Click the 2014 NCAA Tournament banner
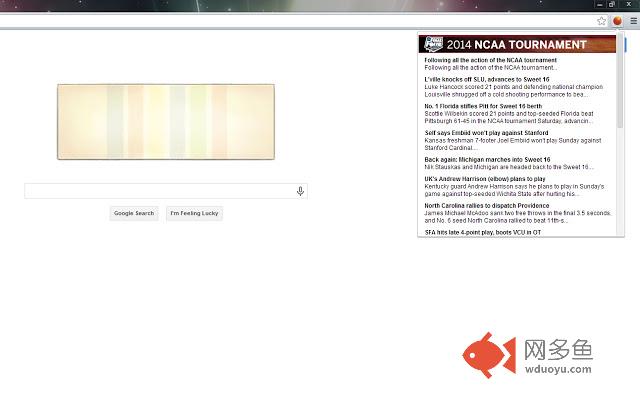The image size is (640, 400). point(517,44)
